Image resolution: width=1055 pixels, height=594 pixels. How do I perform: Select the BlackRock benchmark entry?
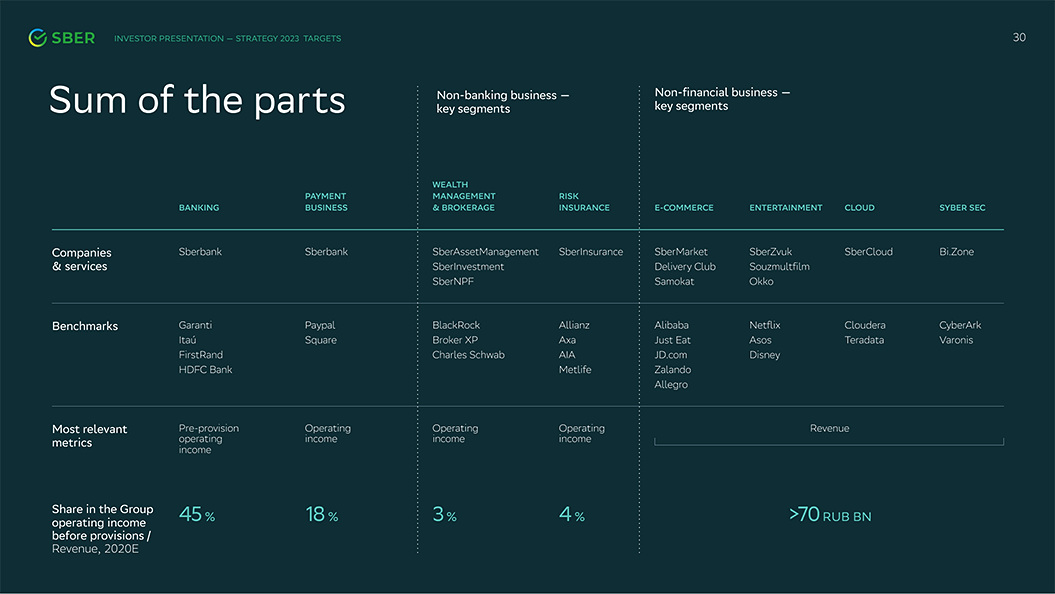click(x=456, y=325)
